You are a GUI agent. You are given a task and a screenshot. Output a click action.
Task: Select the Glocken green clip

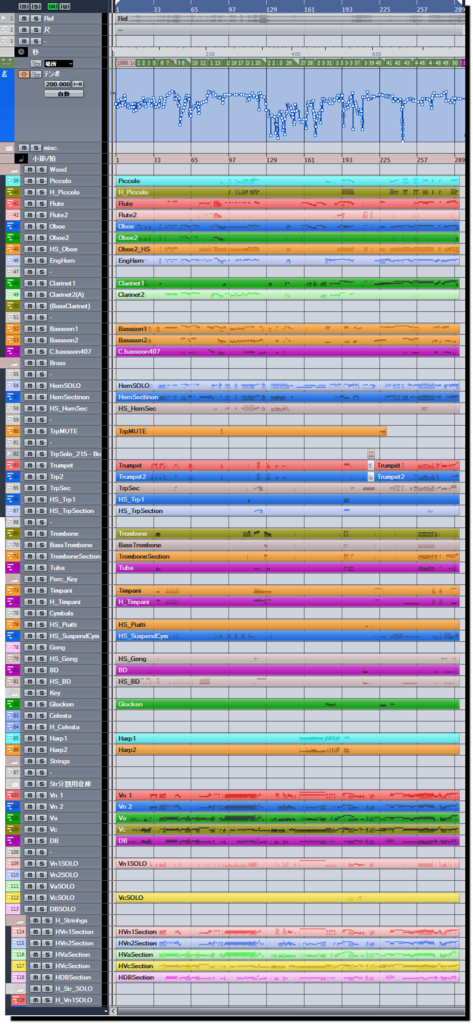tap(287, 704)
